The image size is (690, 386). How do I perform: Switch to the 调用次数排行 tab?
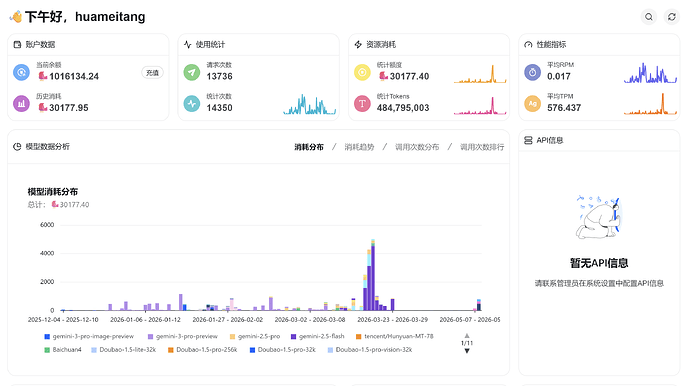coord(482,147)
